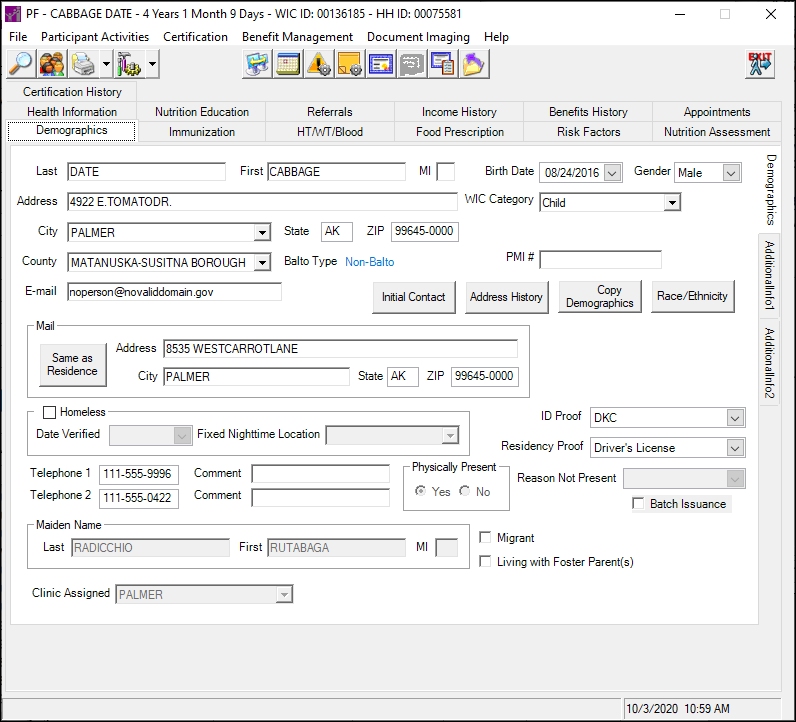Screen dimensions: 796x722
Task: Open Address History
Action: (507, 297)
